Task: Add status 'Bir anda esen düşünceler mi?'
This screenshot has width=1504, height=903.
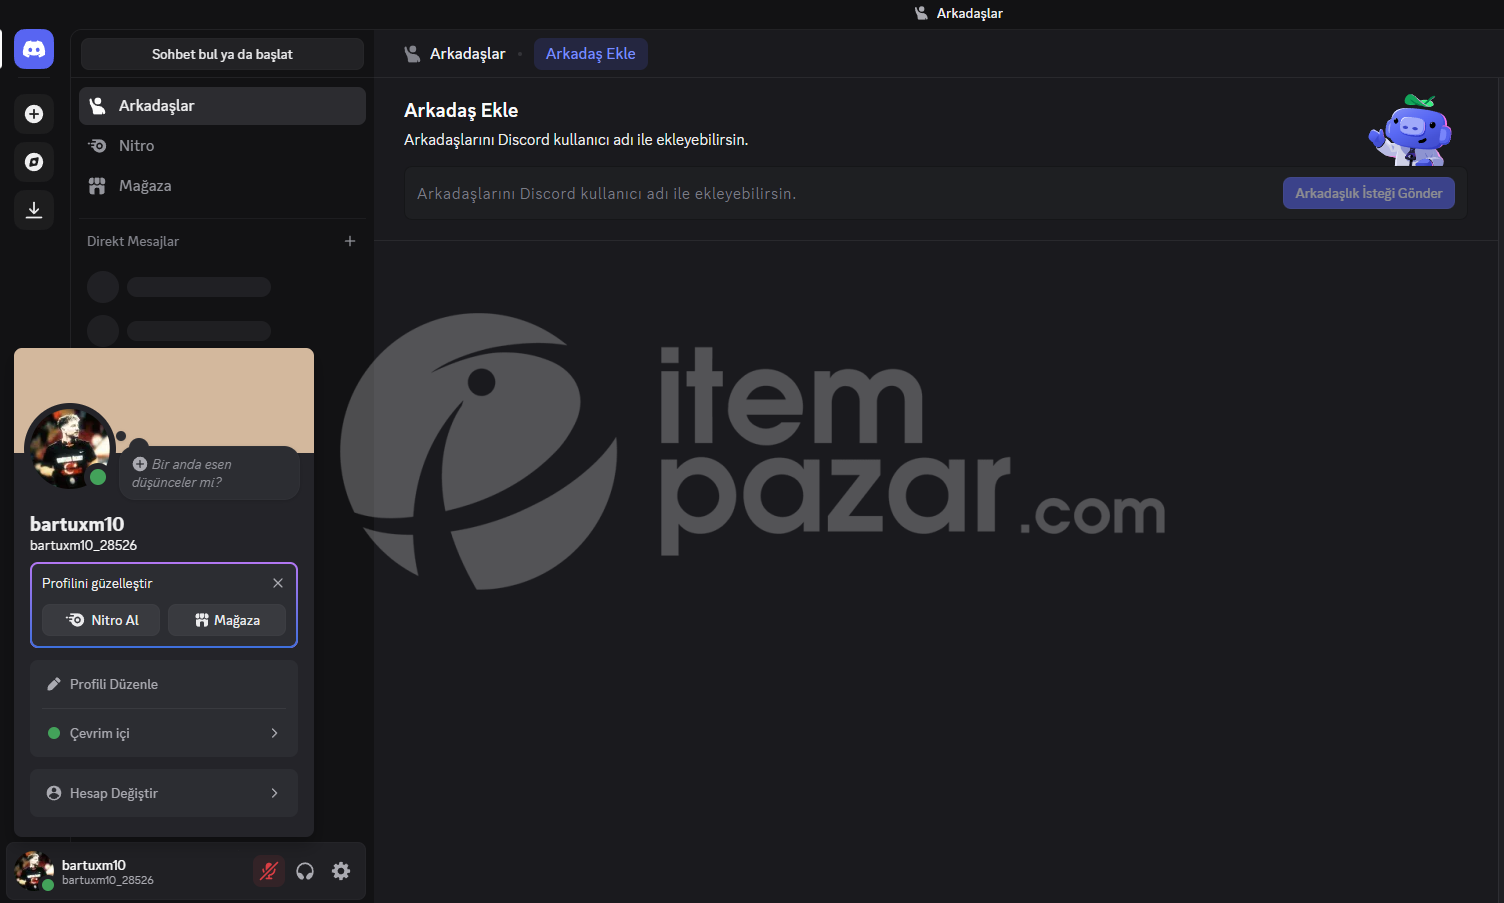Action: point(209,473)
